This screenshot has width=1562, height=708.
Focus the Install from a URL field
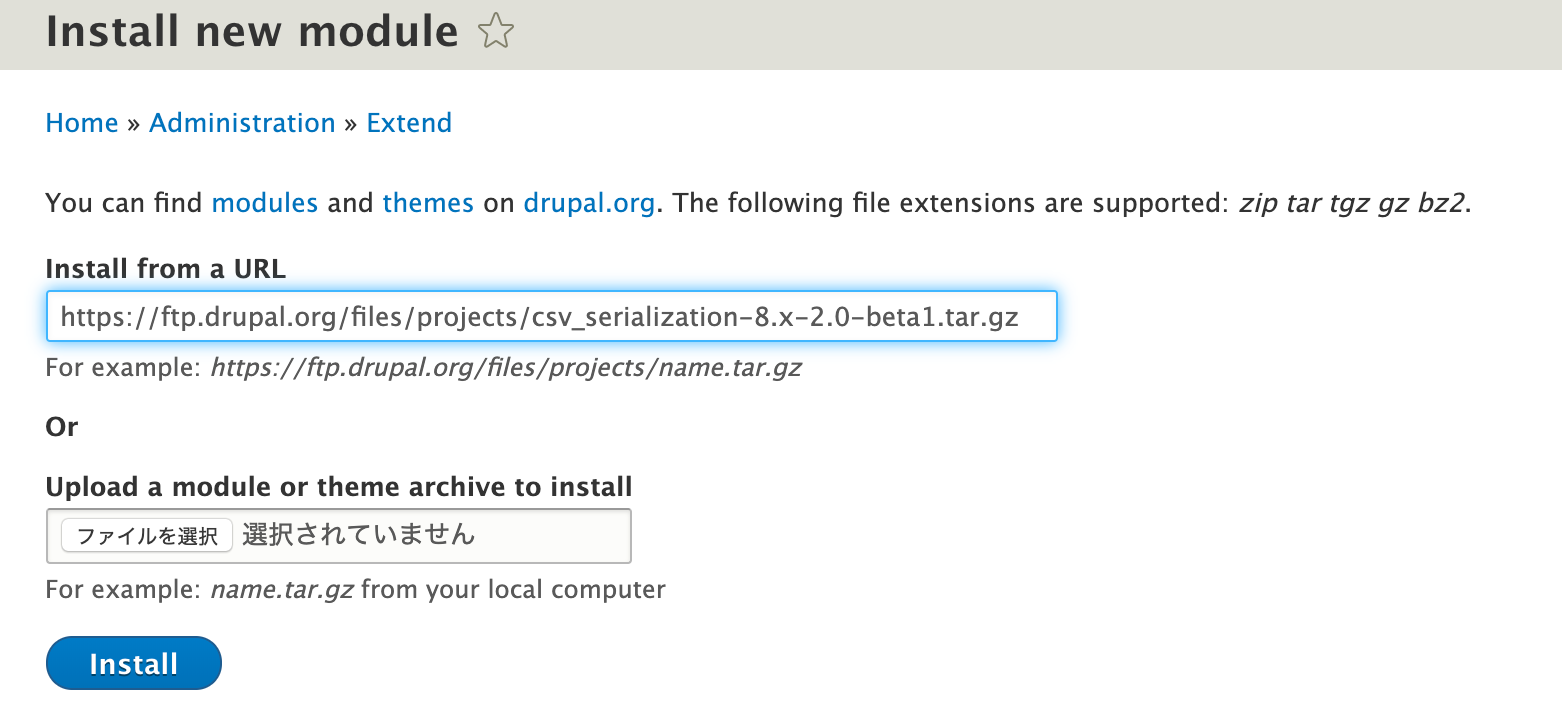coord(552,316)
